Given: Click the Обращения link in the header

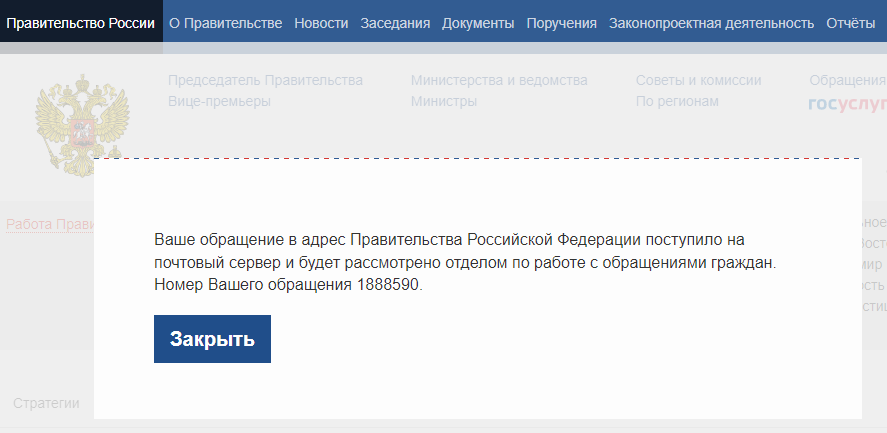Looking at the screenshot, I should (x=847, y=80).
